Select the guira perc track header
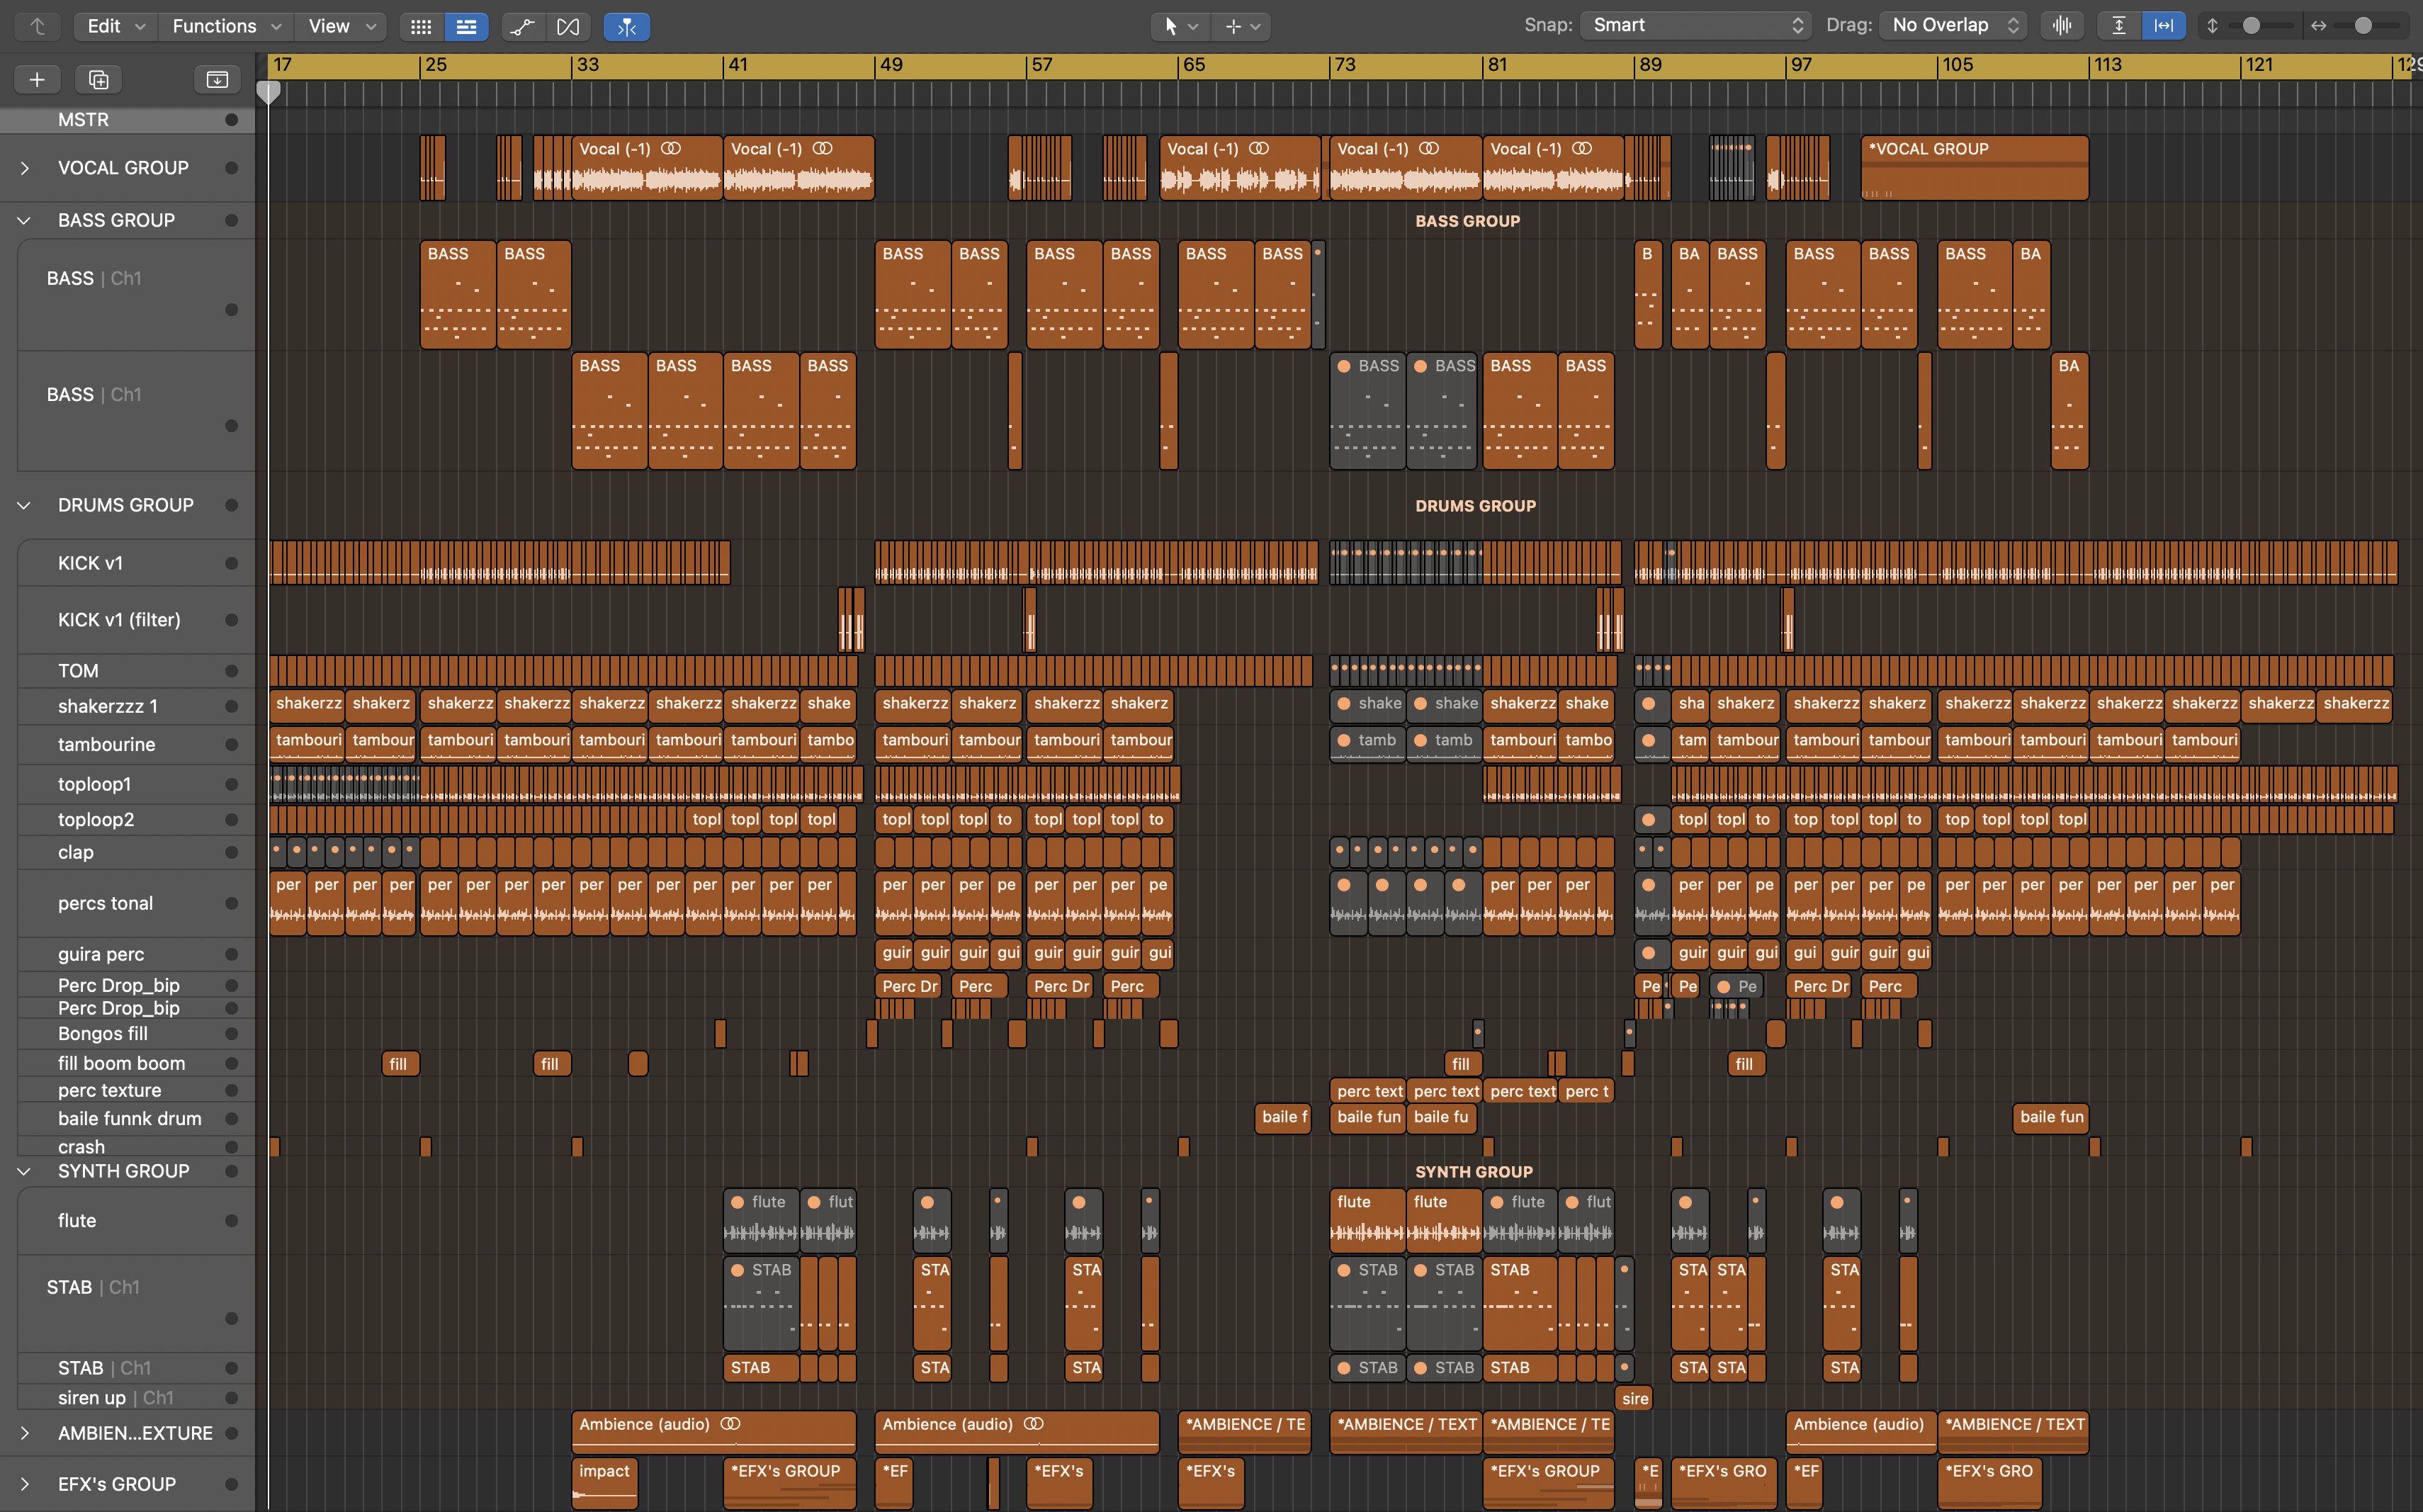 click(135, 954)
